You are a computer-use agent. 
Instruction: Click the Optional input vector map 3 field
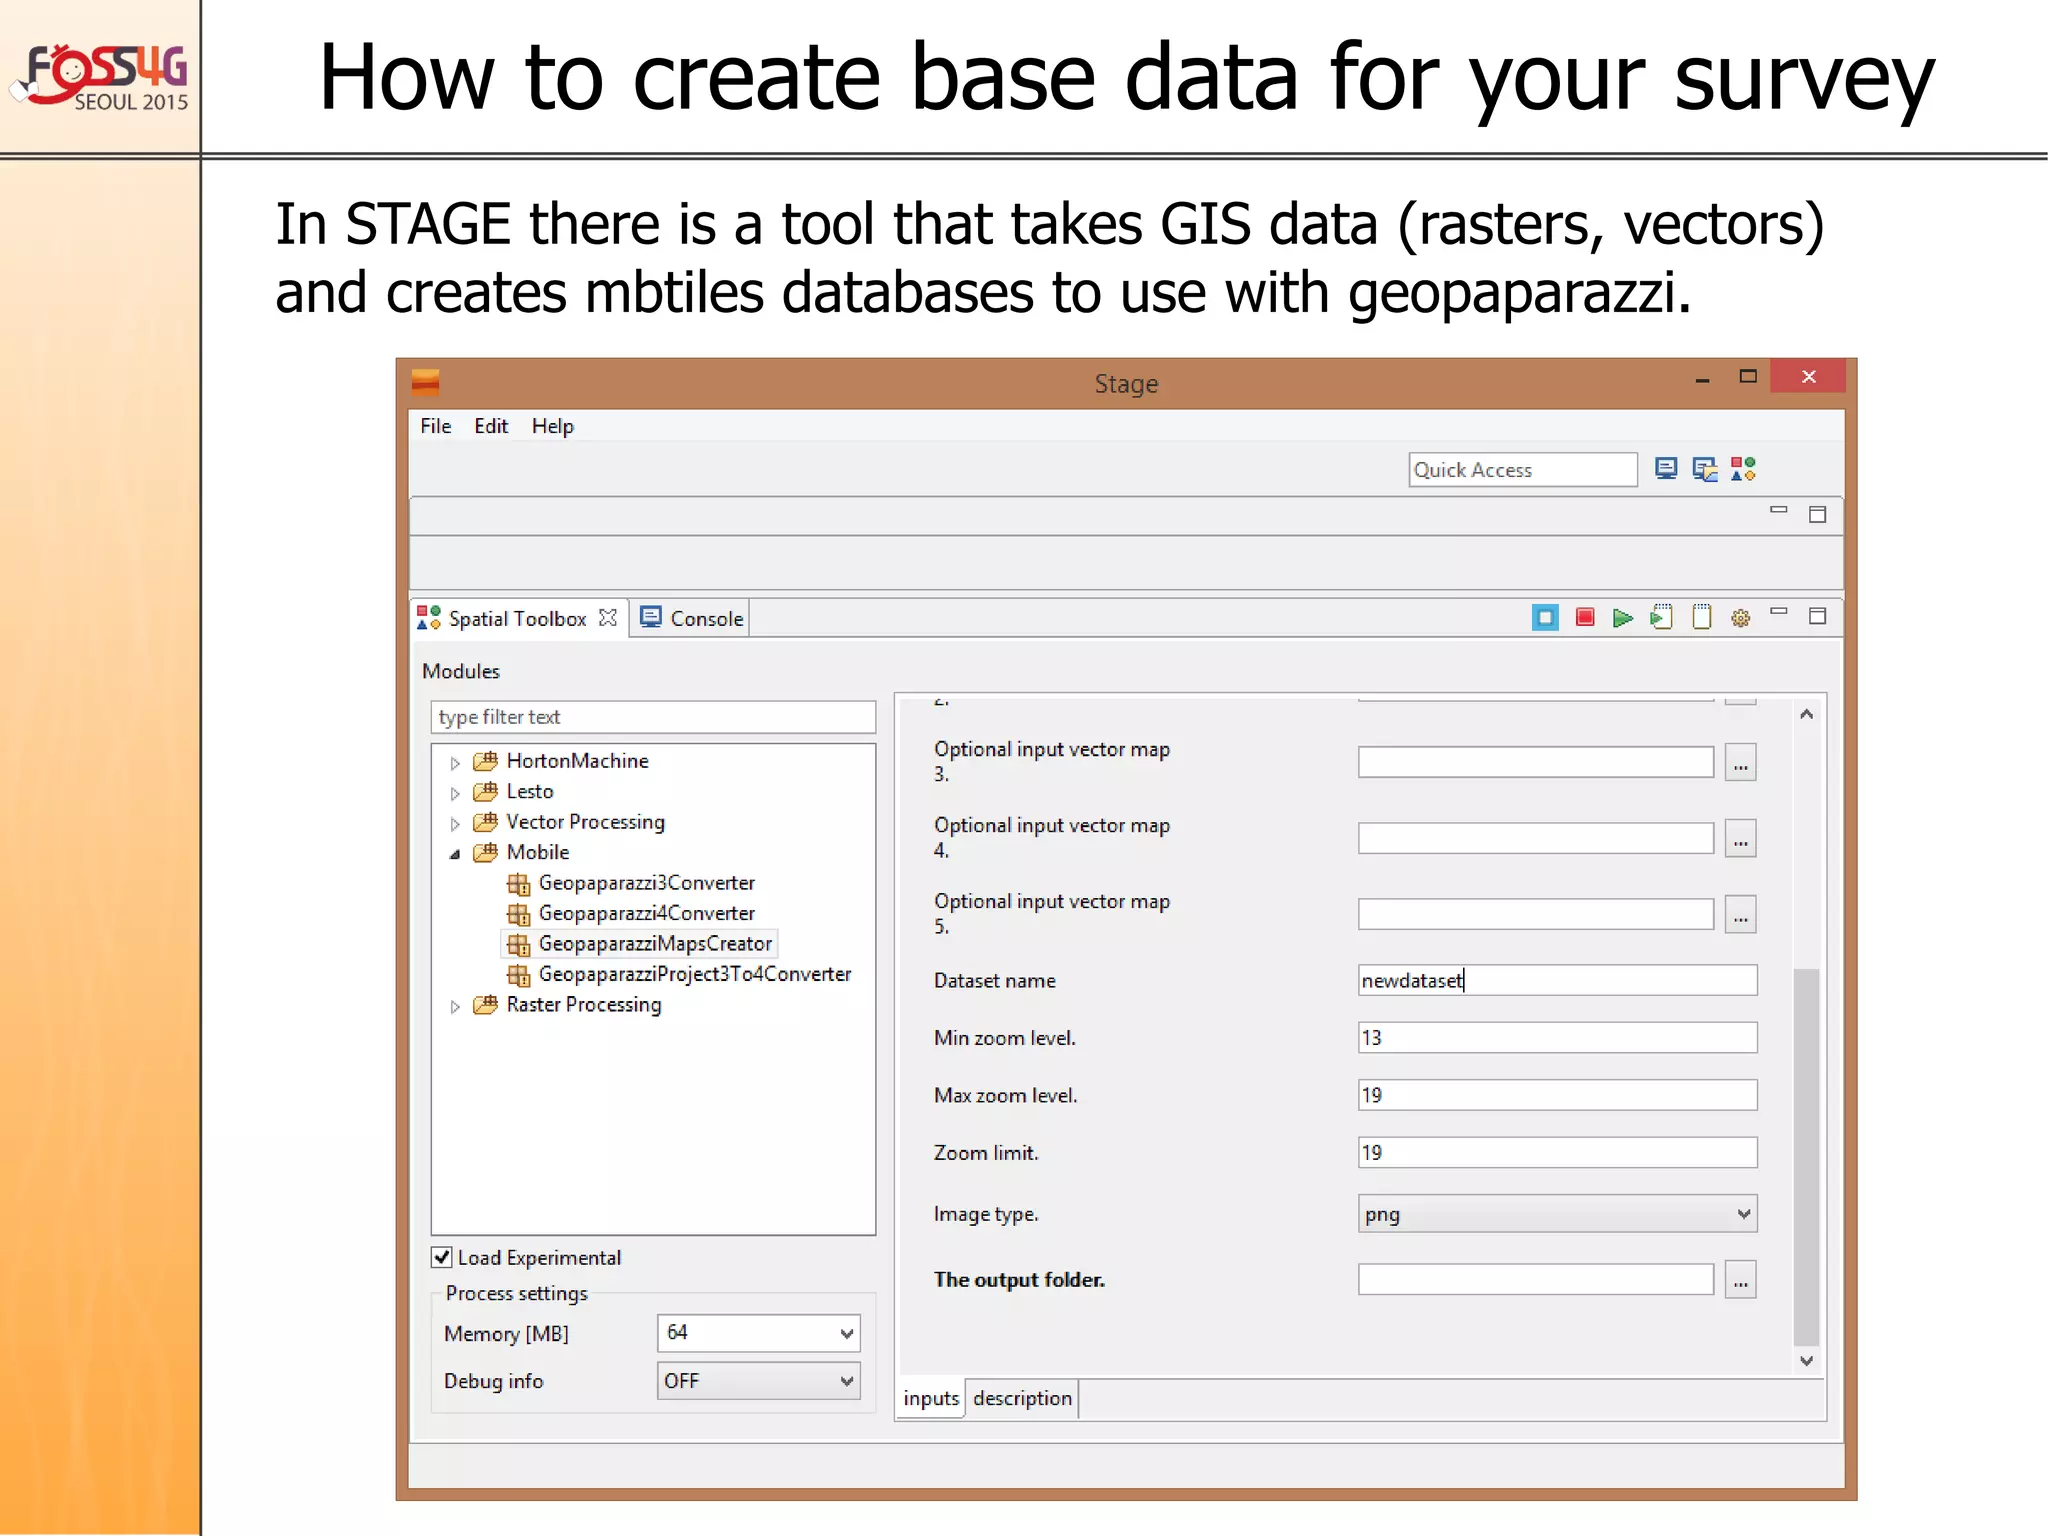coord(1535,763)
